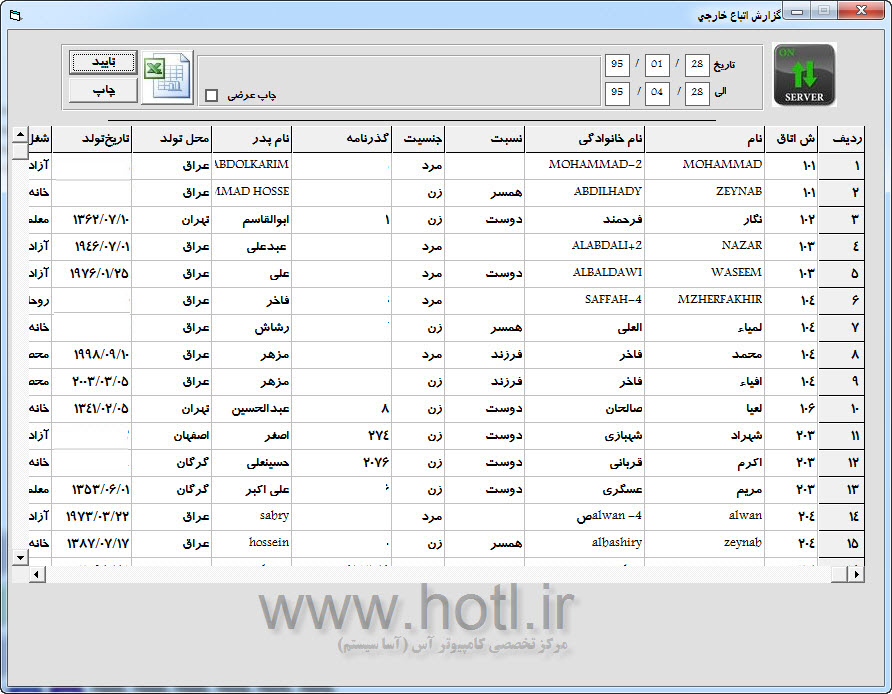The image size is (892, 694).
Task: Click the start date month field showing 01
Action: (657, 65)
